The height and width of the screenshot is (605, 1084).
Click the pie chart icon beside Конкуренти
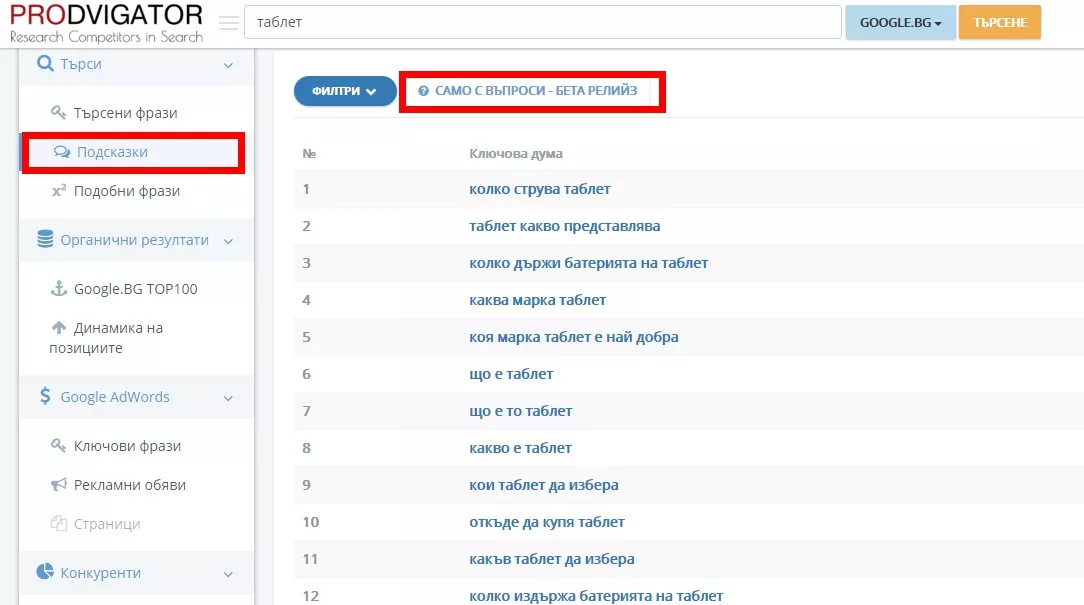[x=45, y=572]
